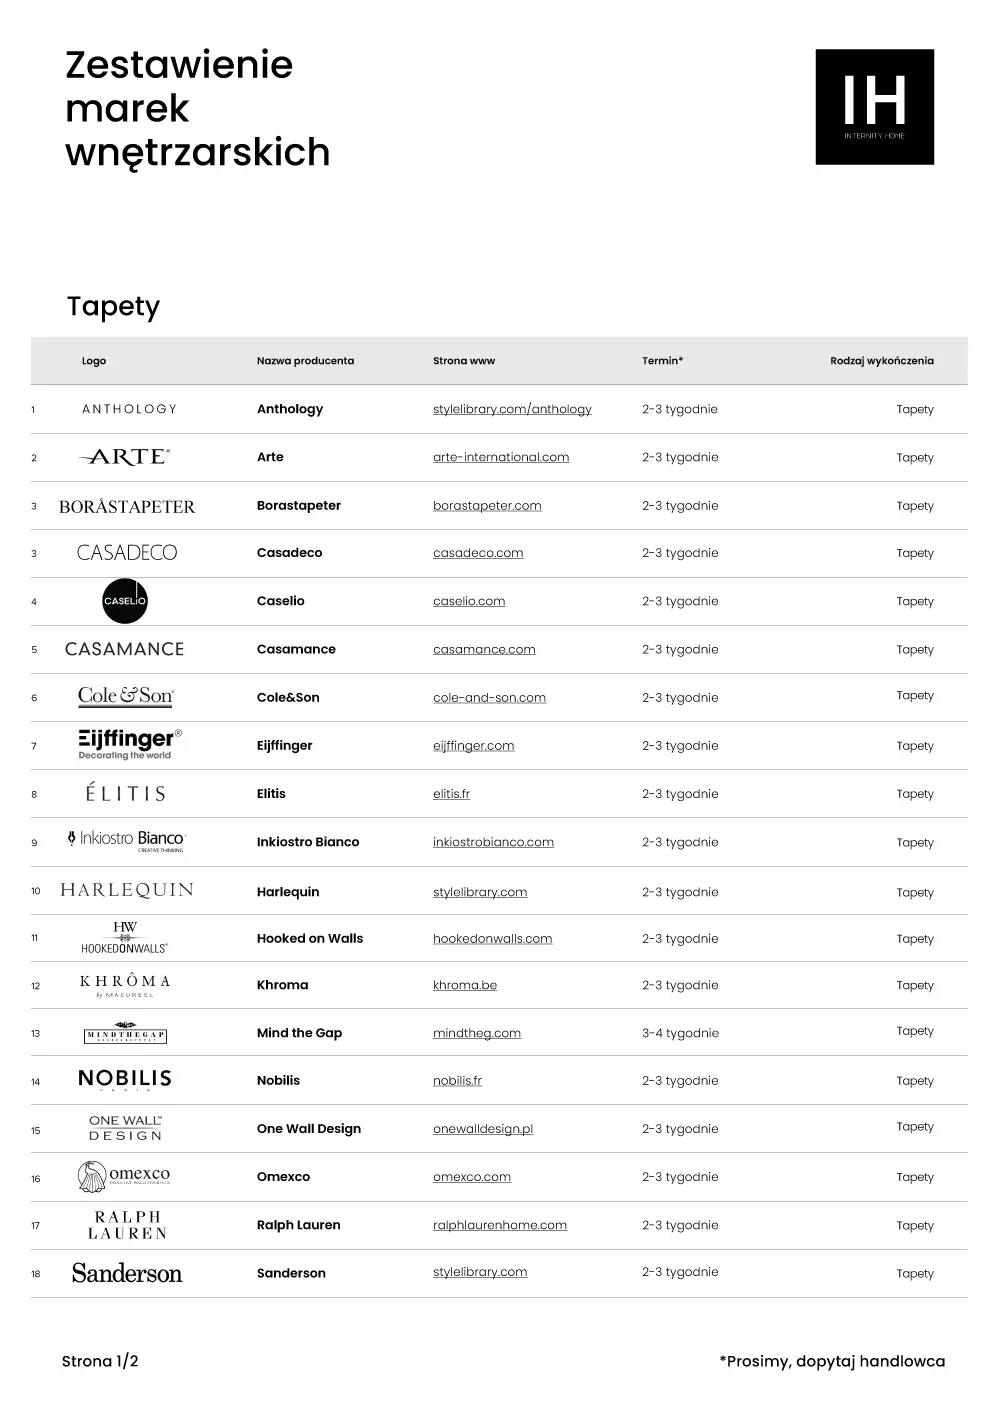1000x1414 pixels.
Task: Open the elitis.fr link
Action: point(451,794)
